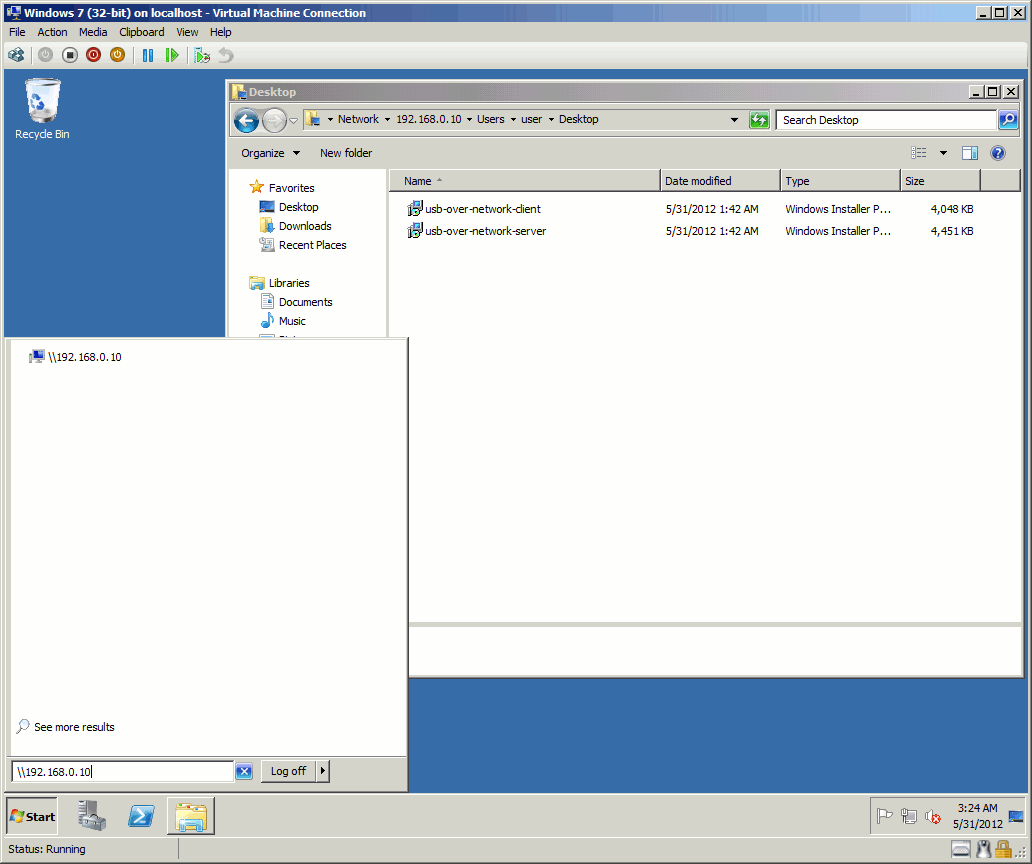Click the change view icon

tap(919, 153)
